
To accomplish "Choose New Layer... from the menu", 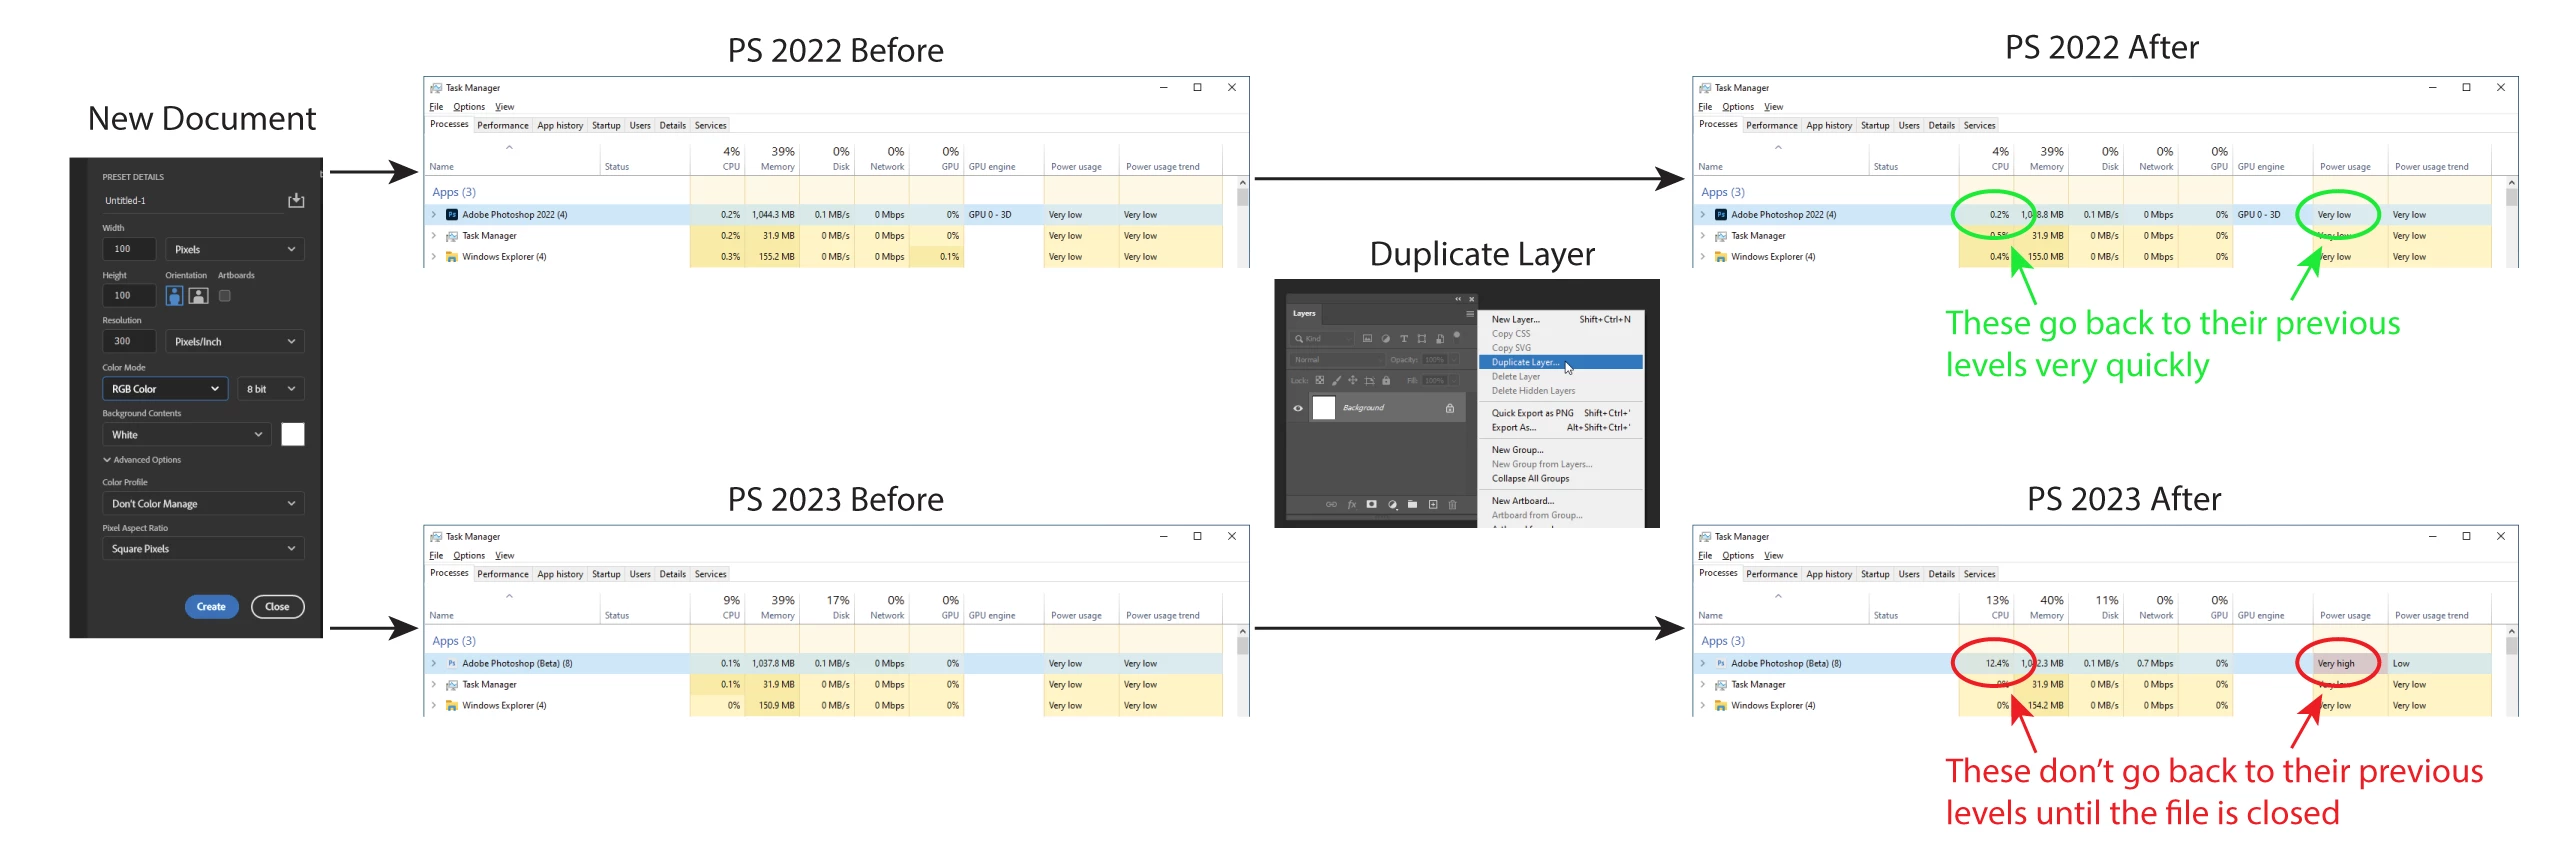I will 1561,319.
